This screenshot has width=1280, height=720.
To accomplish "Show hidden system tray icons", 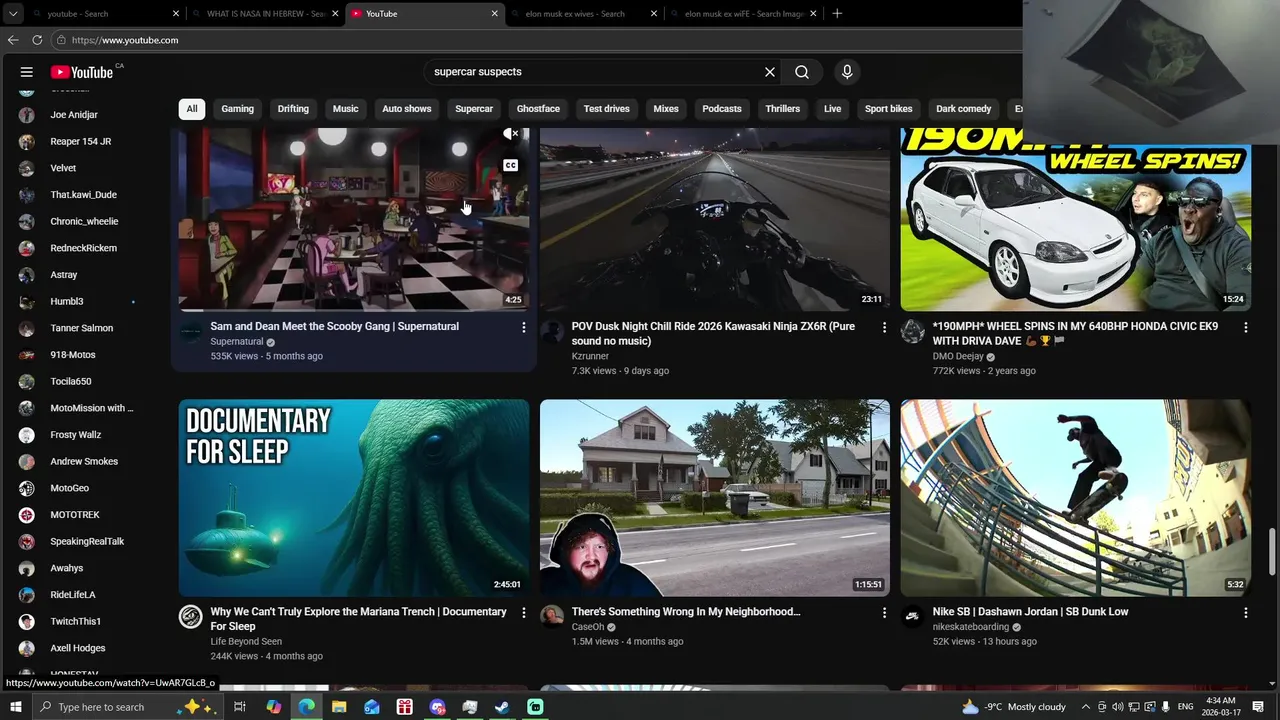I will pyautogui.click(x=1086, y=707).
